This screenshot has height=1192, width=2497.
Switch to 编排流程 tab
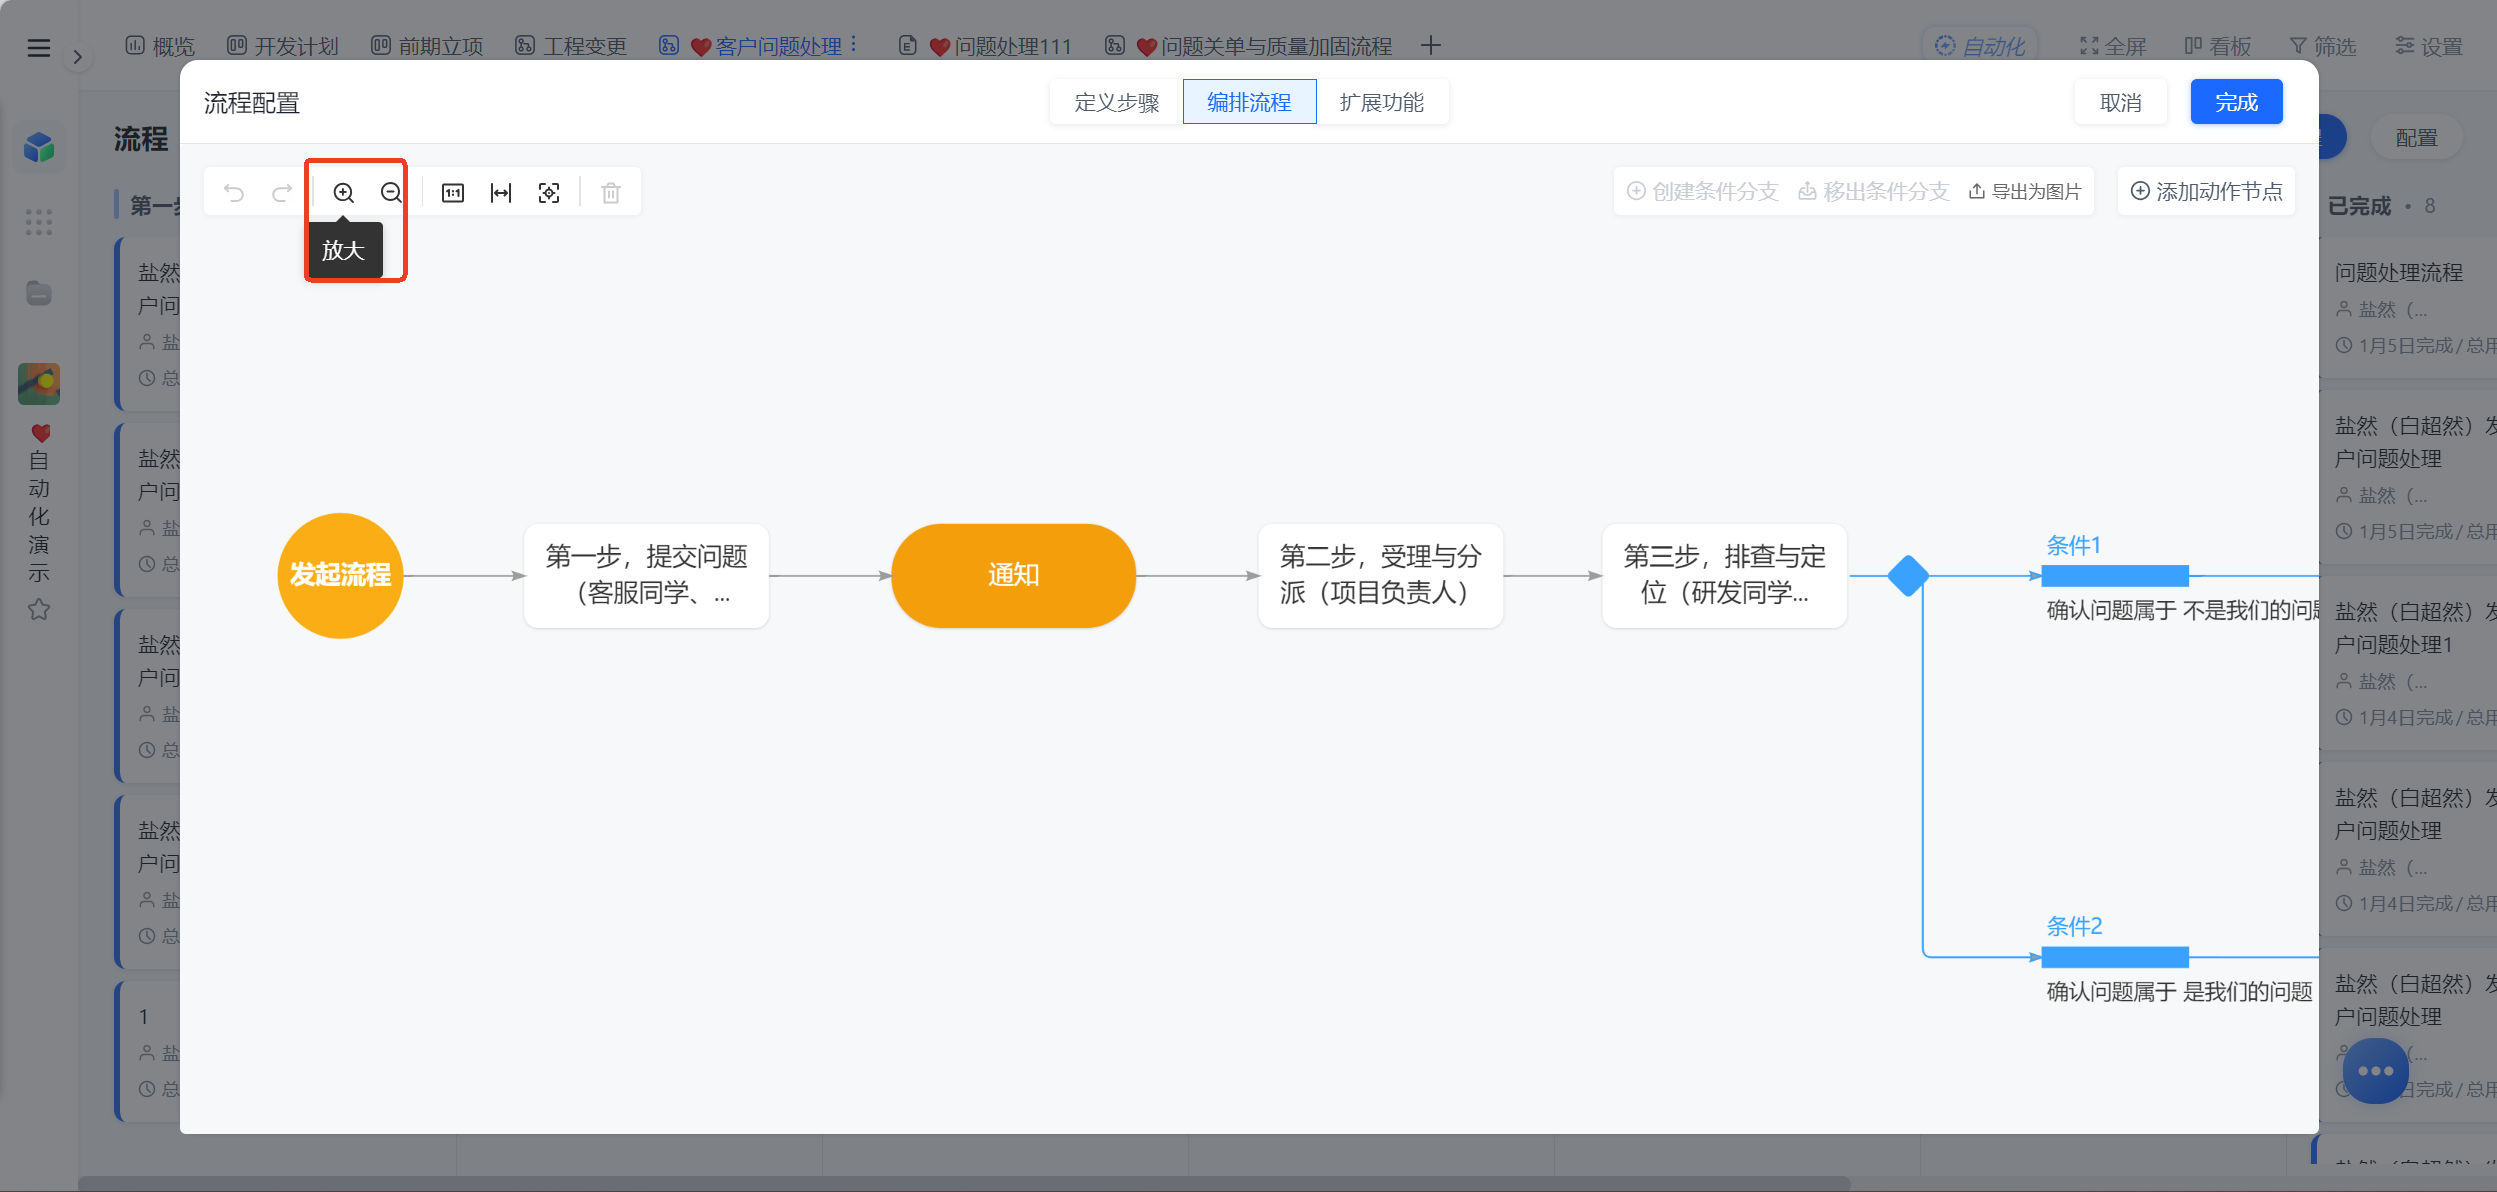1249,102
